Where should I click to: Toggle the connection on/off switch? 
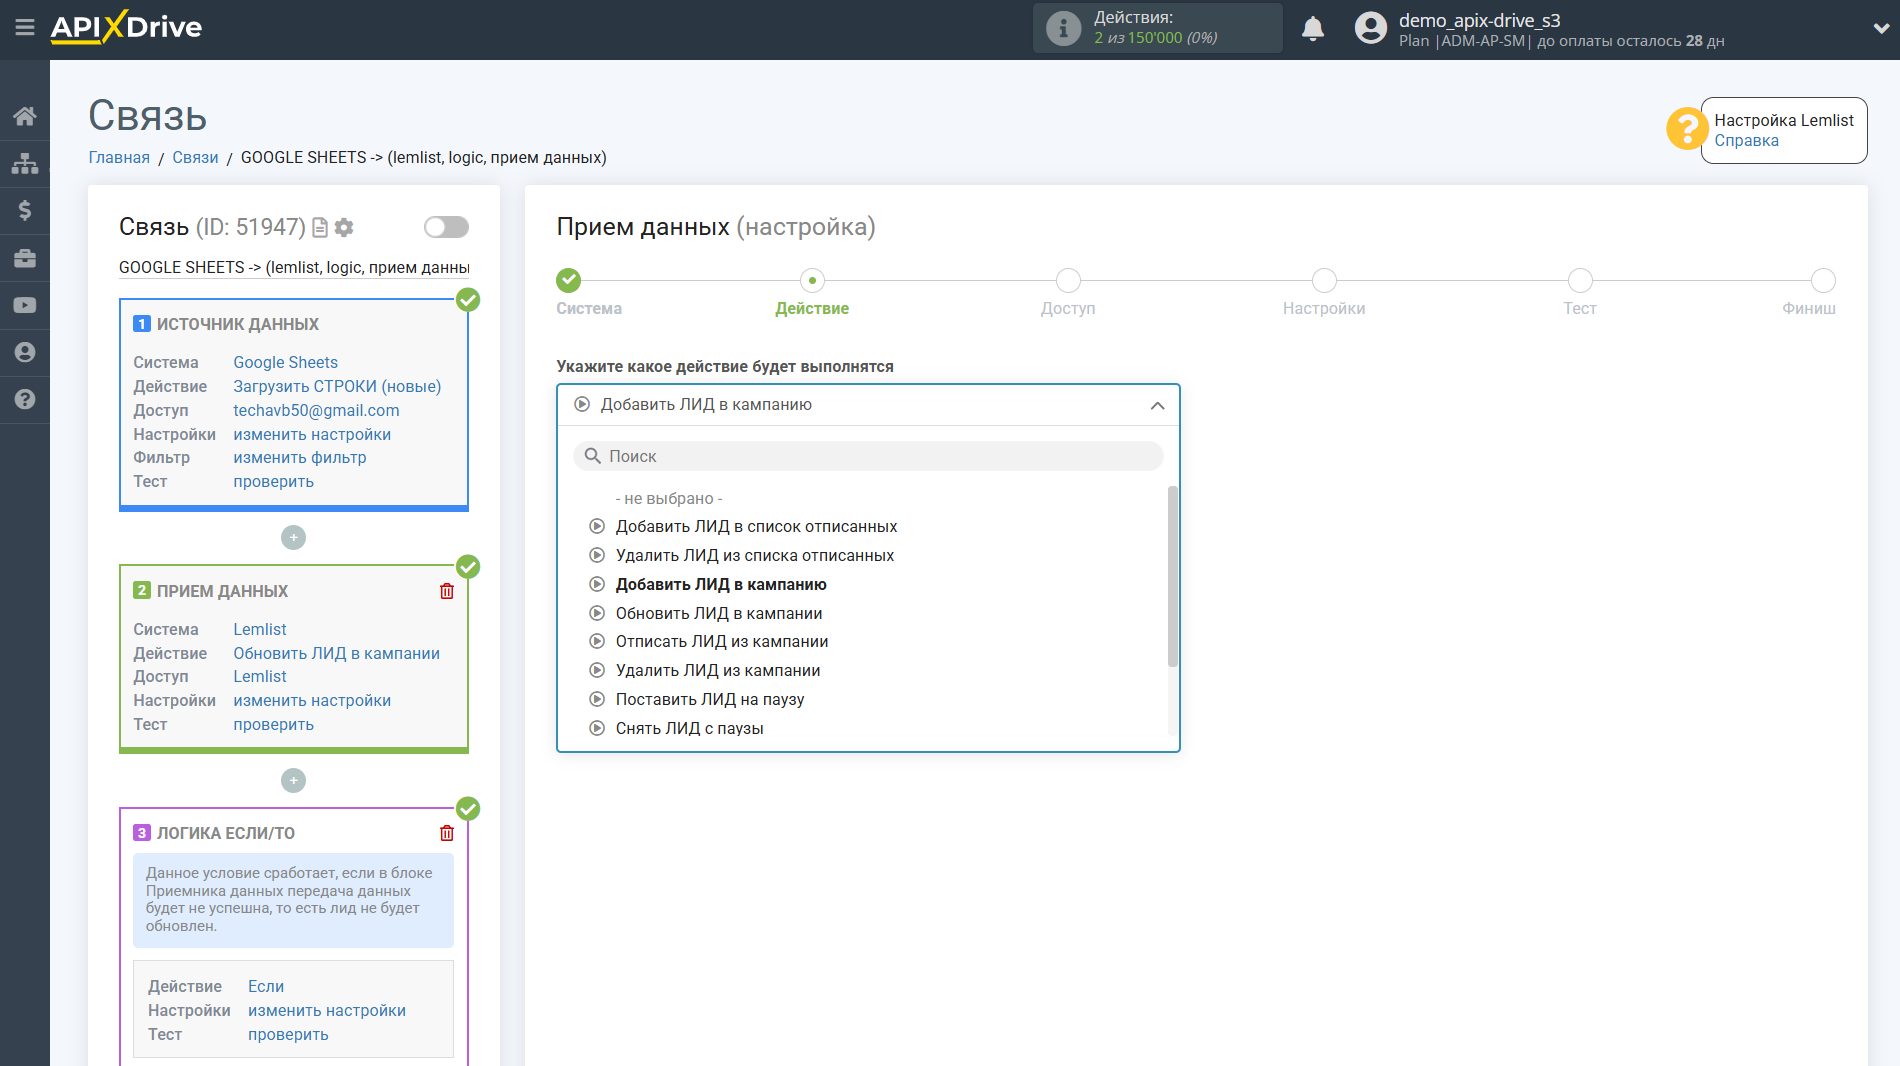click(446, 227)
